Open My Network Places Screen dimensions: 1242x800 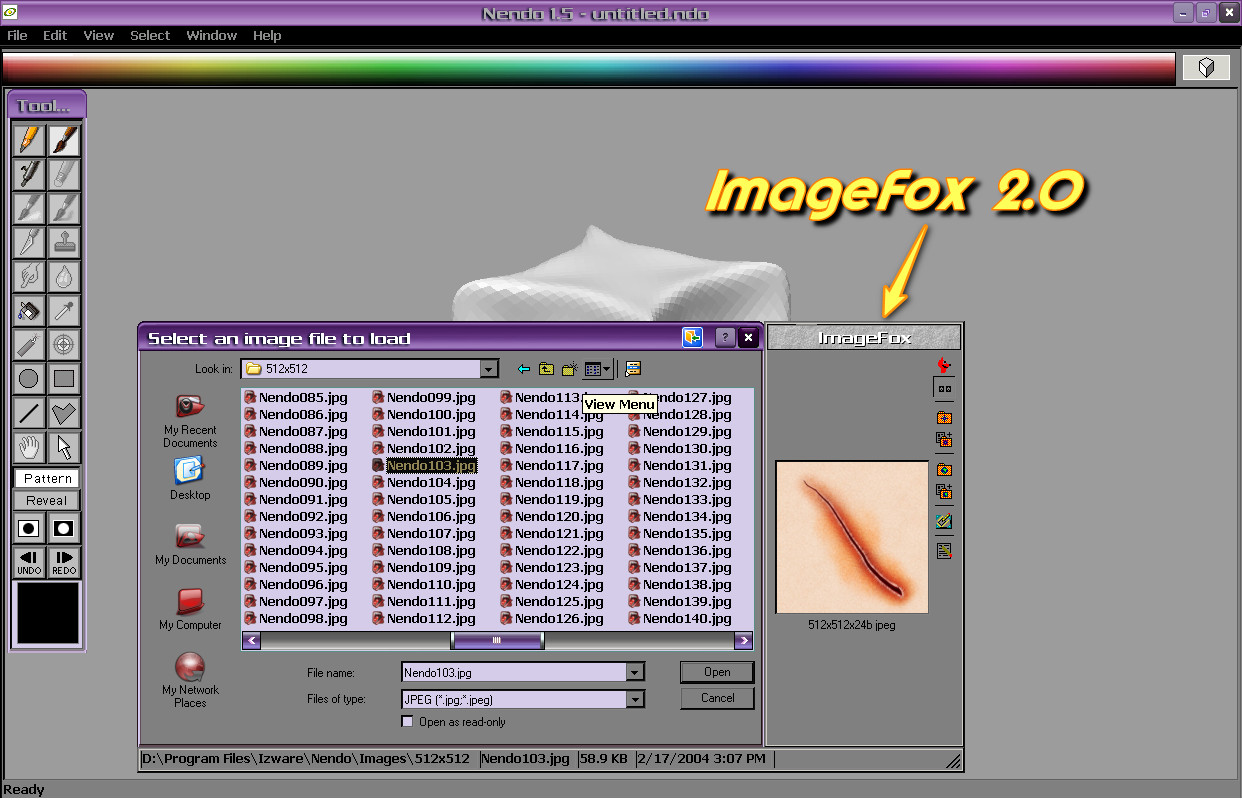190,680
